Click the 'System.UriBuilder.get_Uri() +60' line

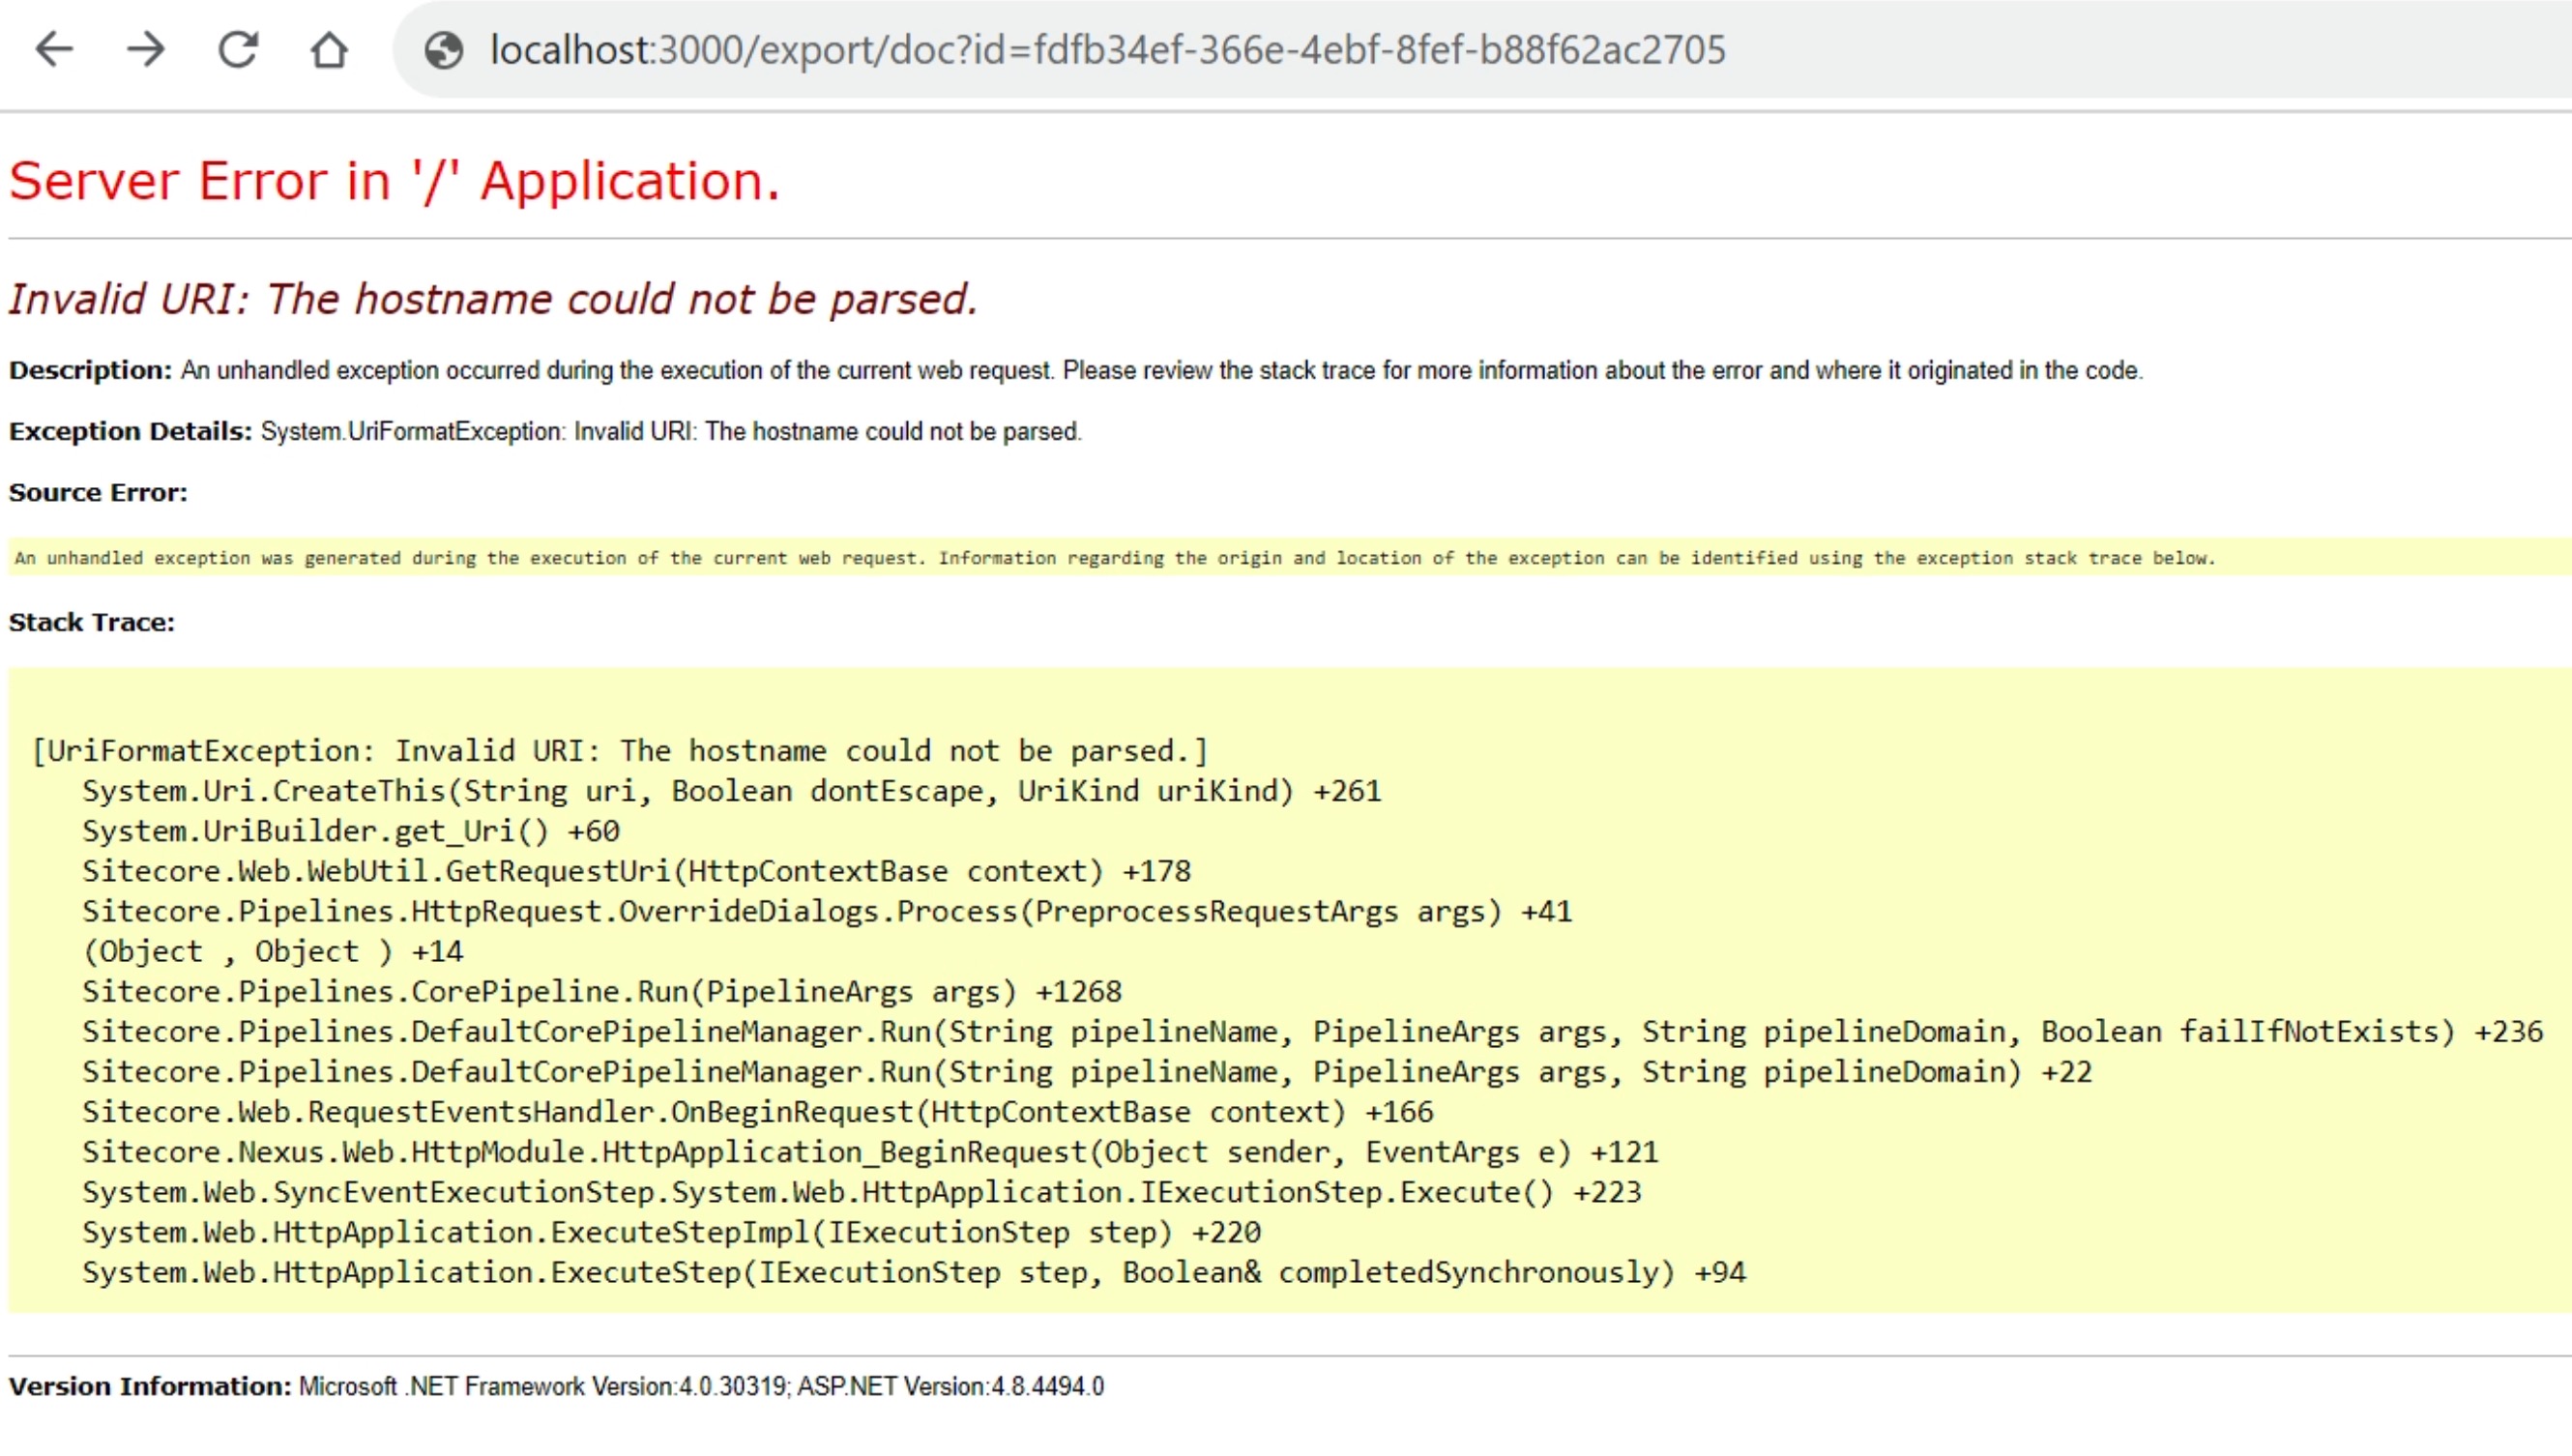[351, 831]
